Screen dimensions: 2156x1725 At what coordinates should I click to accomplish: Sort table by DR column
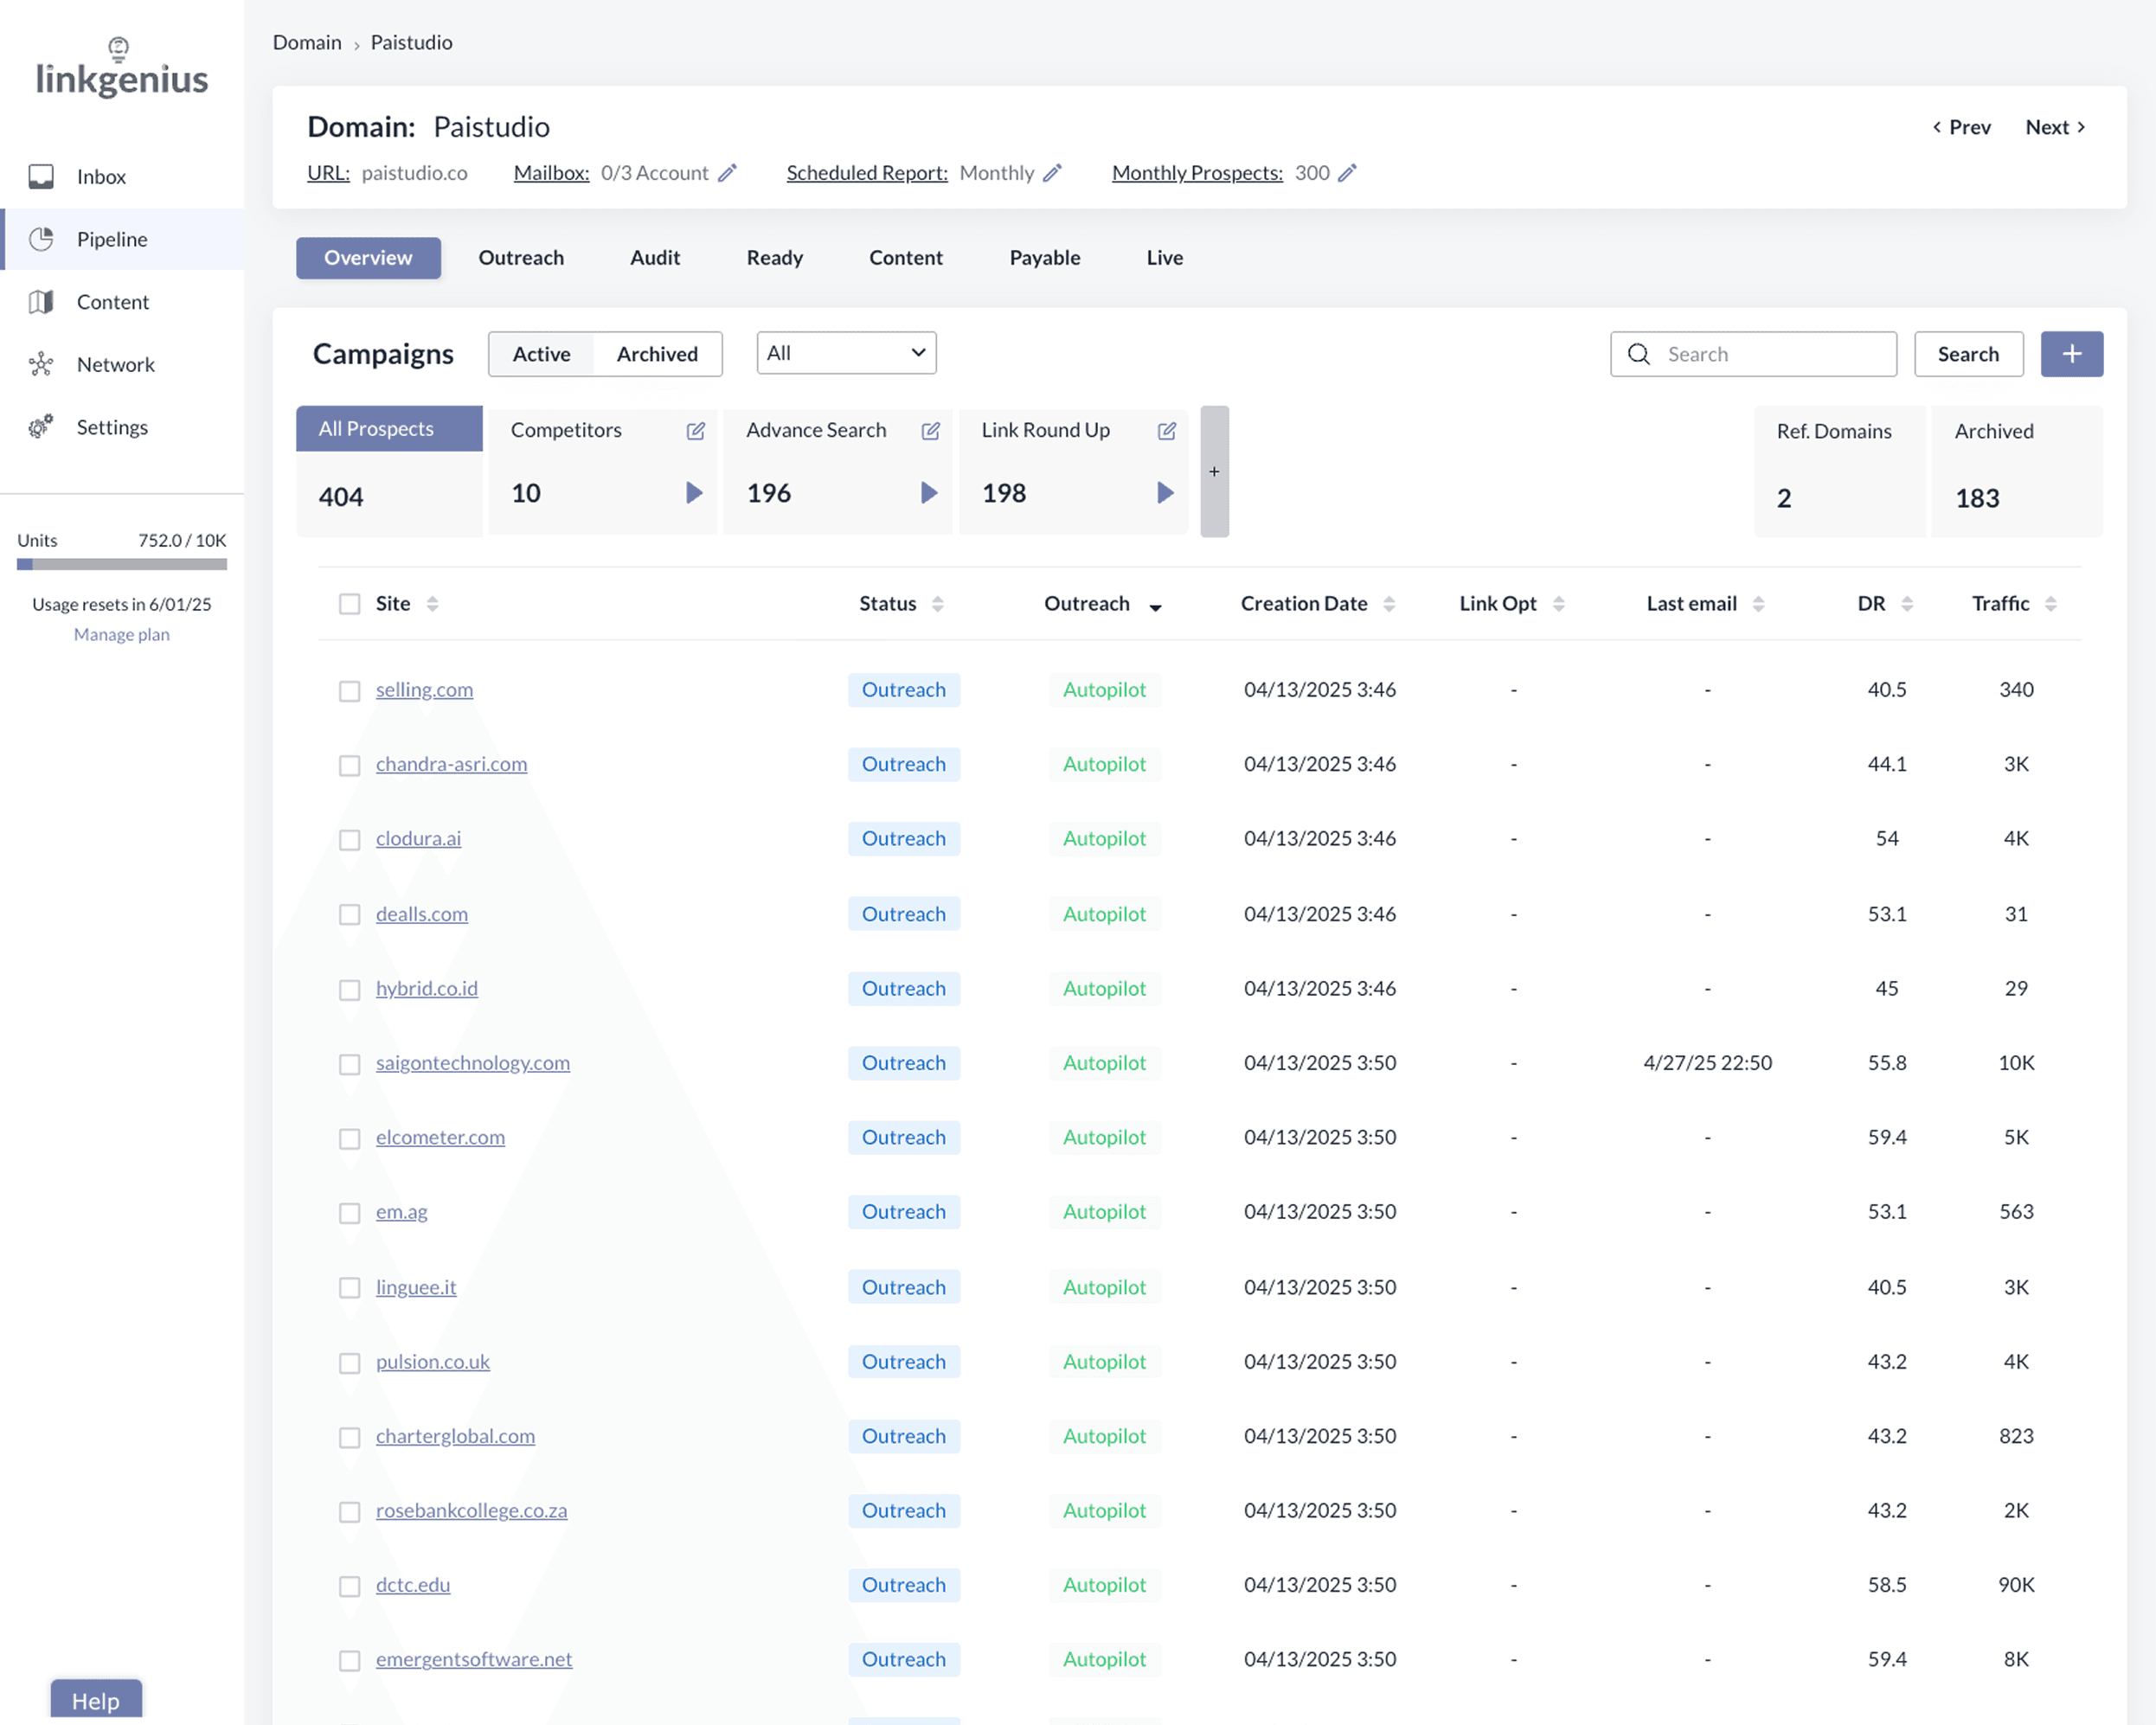[1884, 604]
